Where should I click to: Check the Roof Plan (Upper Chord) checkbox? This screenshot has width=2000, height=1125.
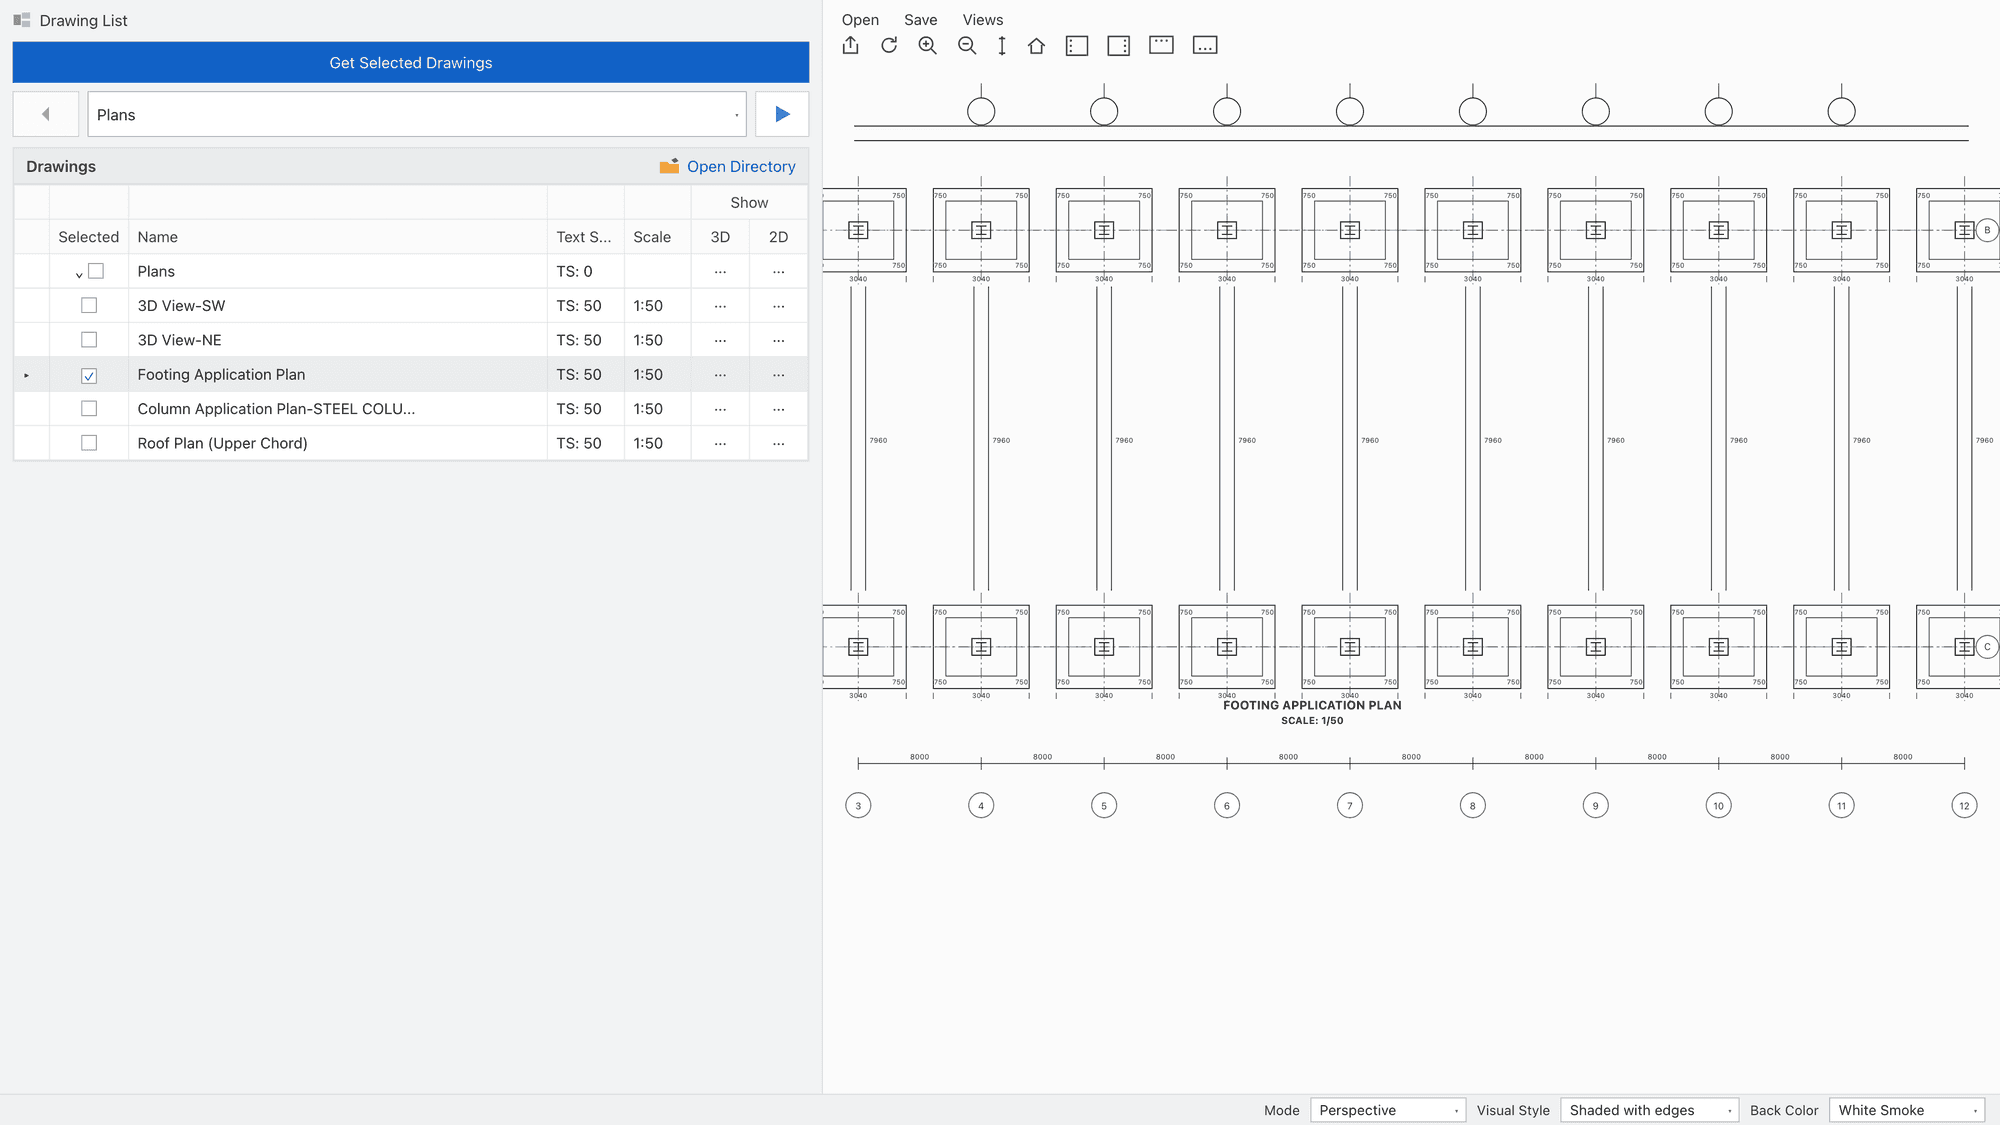89,443
